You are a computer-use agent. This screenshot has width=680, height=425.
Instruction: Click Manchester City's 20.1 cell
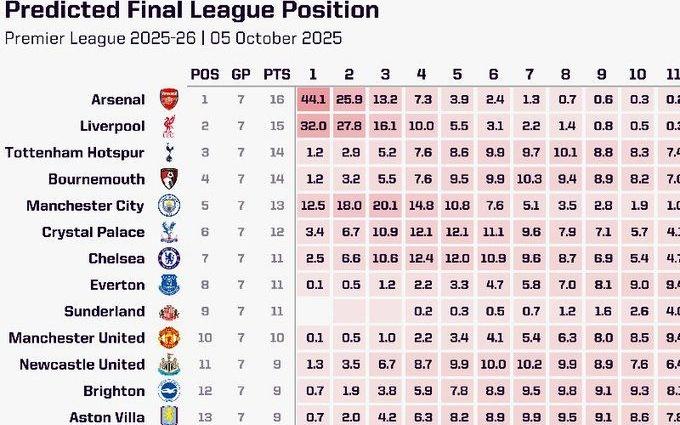385,205
